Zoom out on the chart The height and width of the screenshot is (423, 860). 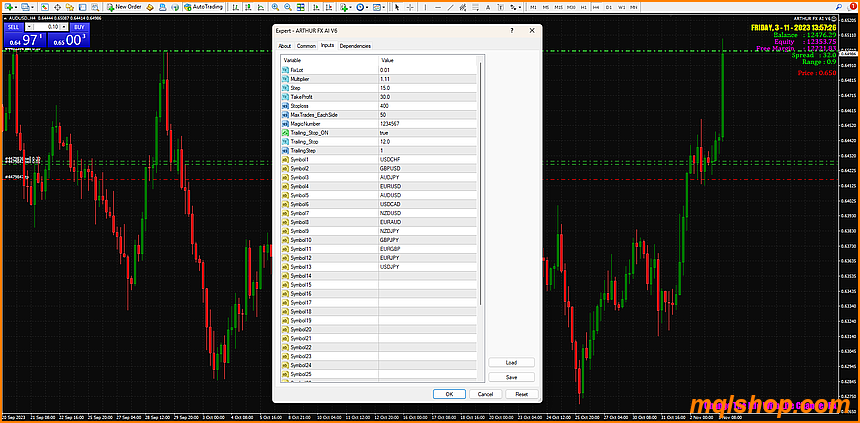pyautogui.click(x=287, y=7)
